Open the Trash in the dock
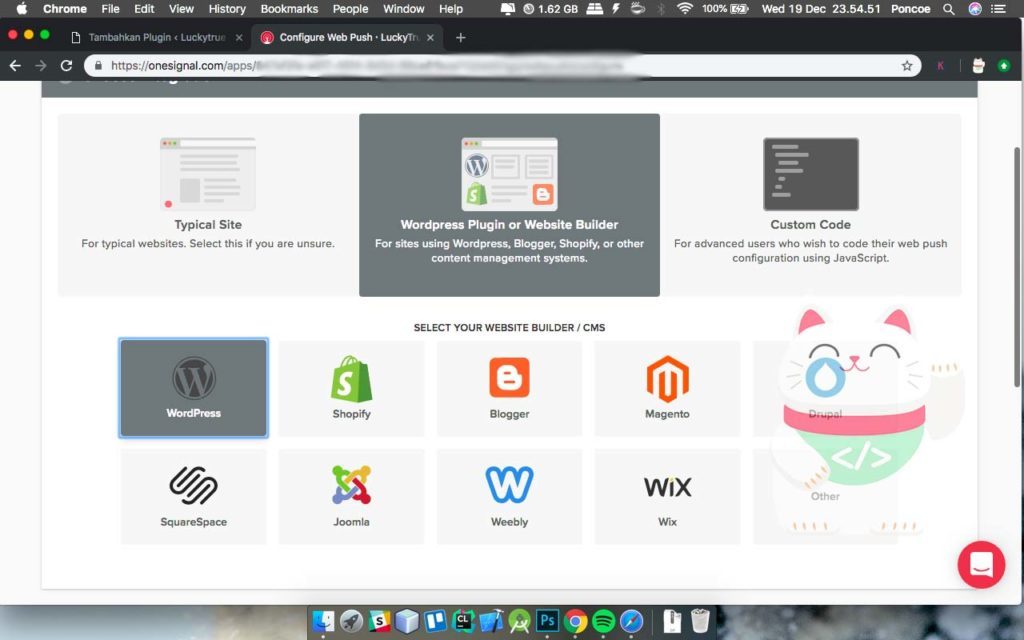 (699, 621)
